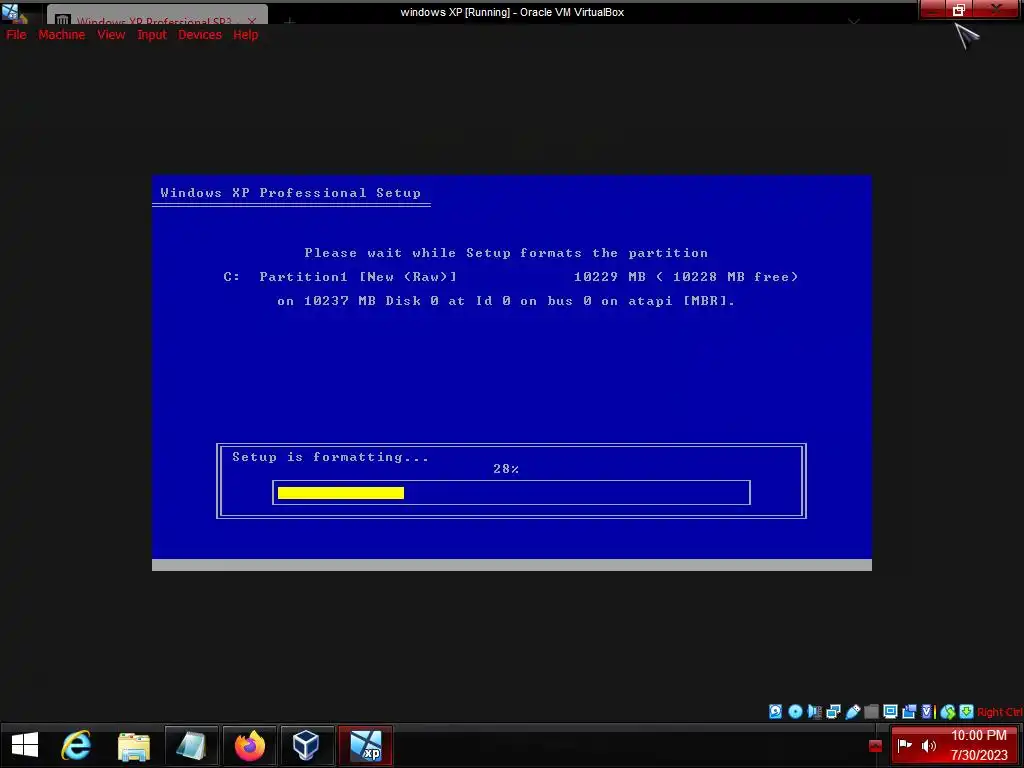Click the display settings status icon

click(x=890, y=712)
